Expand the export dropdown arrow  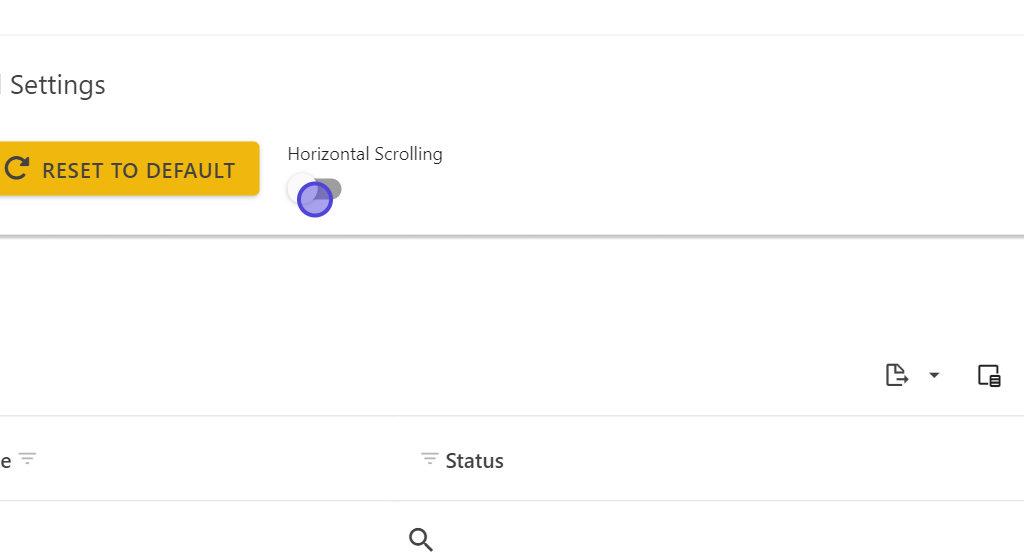934,375
